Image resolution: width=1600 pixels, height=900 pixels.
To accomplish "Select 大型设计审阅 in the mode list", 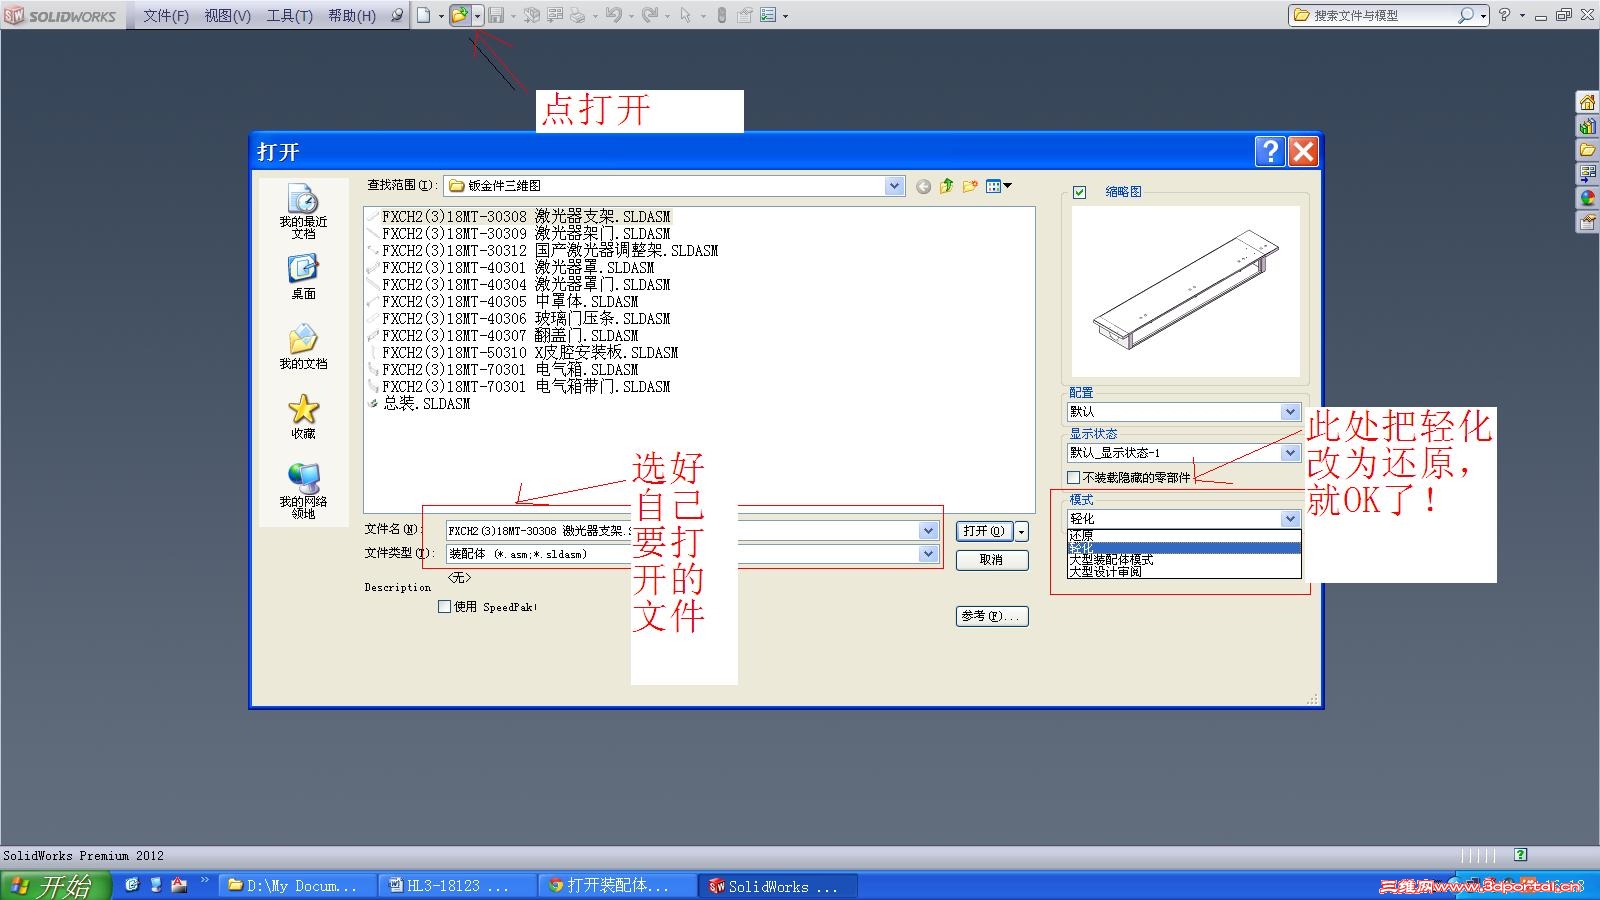I will coord(1184,572).
